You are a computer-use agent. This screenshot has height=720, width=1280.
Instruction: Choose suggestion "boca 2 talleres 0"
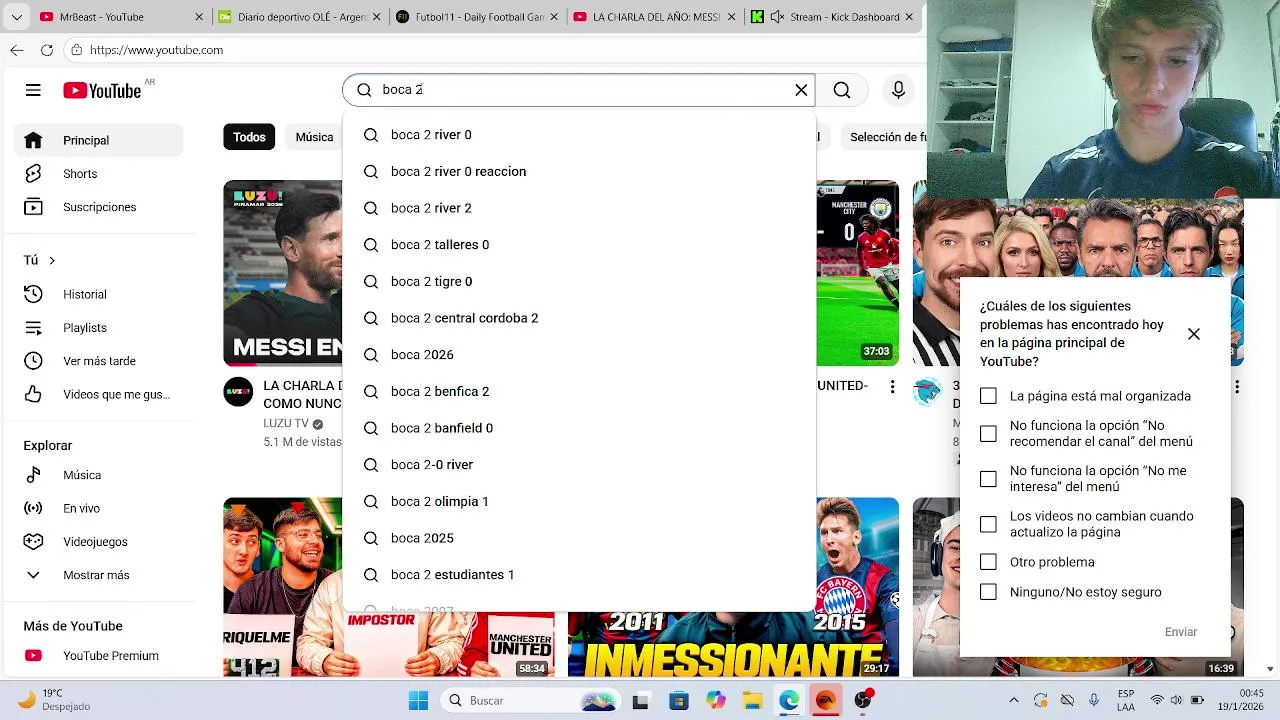579,245
